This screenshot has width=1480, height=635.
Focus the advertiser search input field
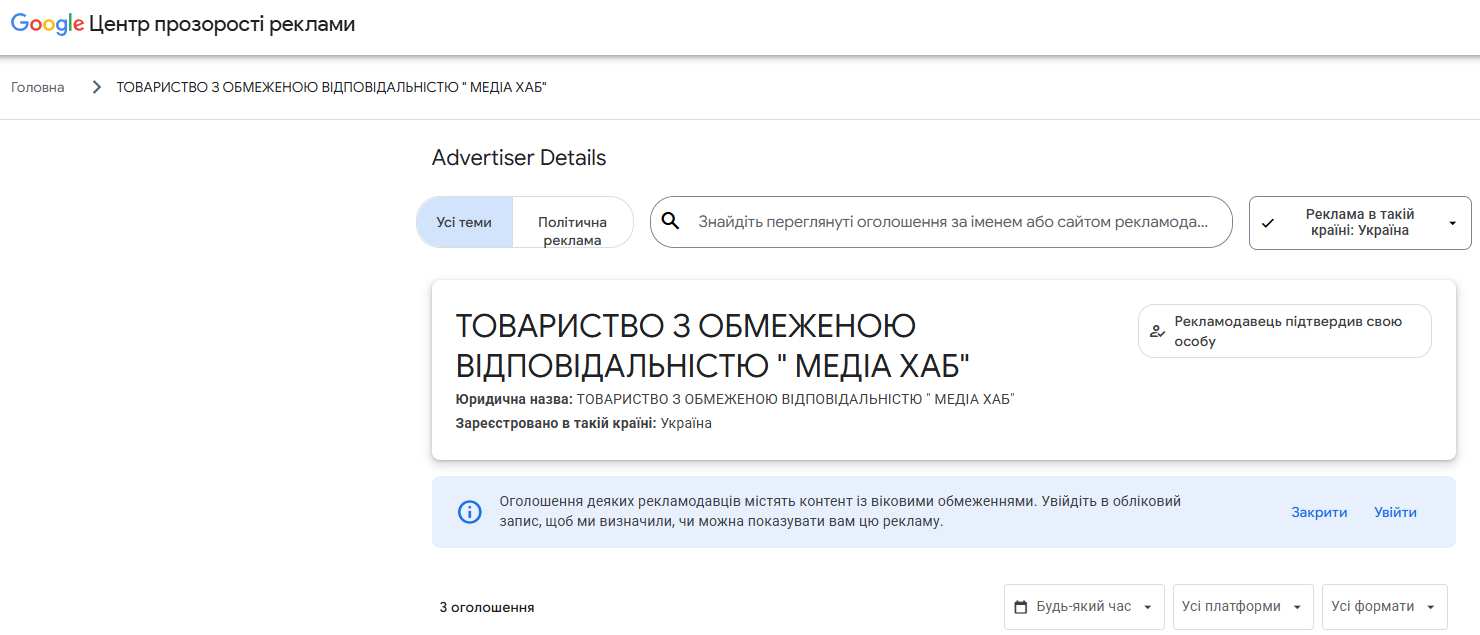point(941,222)
